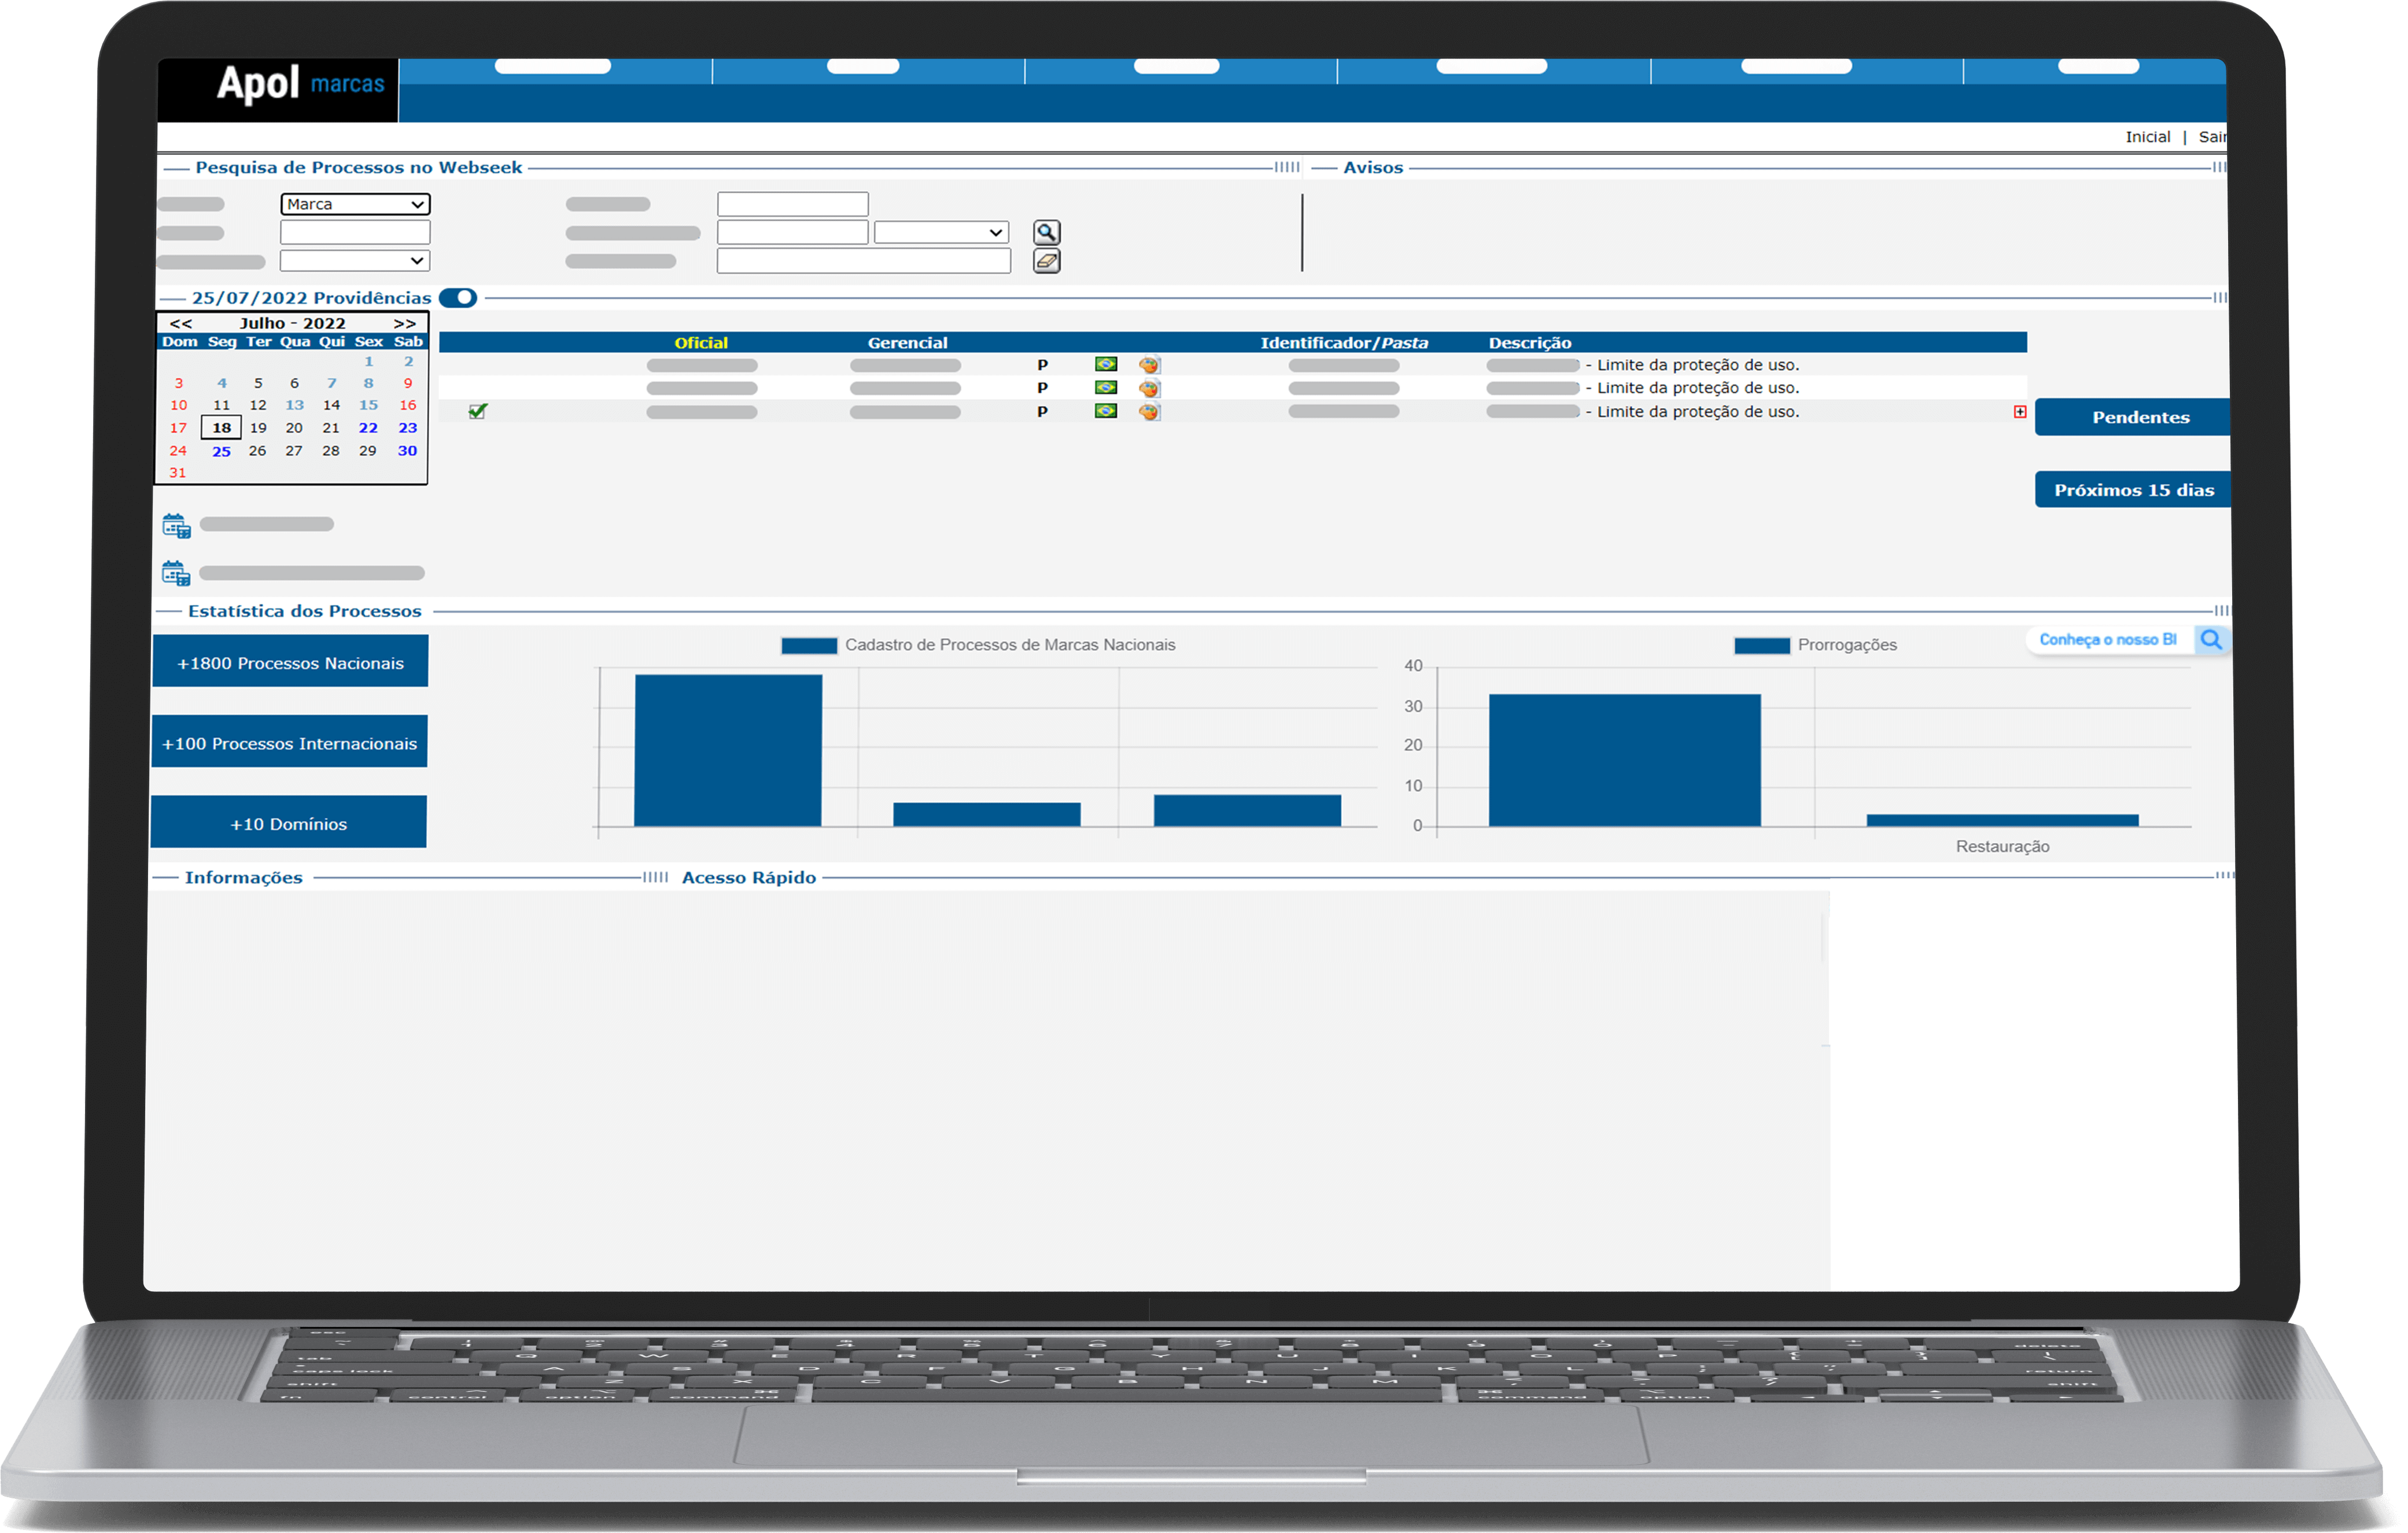Select the Gerencial column header
The image size is (2408, 1533).
coord(907,343)
